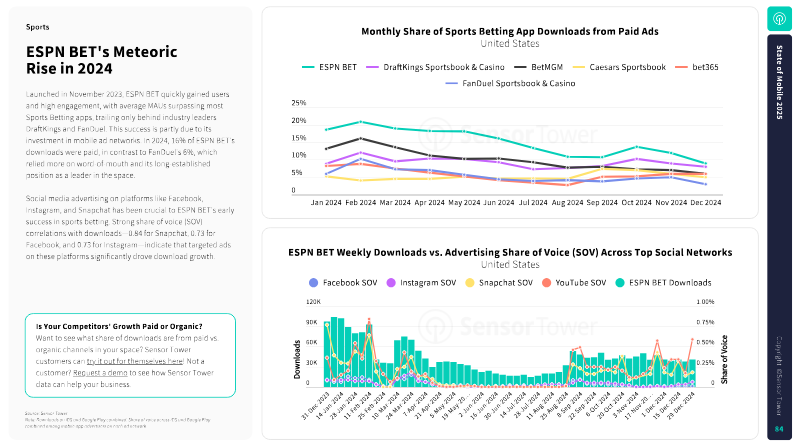Screen dimensions: 800x447
Task: Click the page number 84 in the sidebar
Action: (779, 429)
